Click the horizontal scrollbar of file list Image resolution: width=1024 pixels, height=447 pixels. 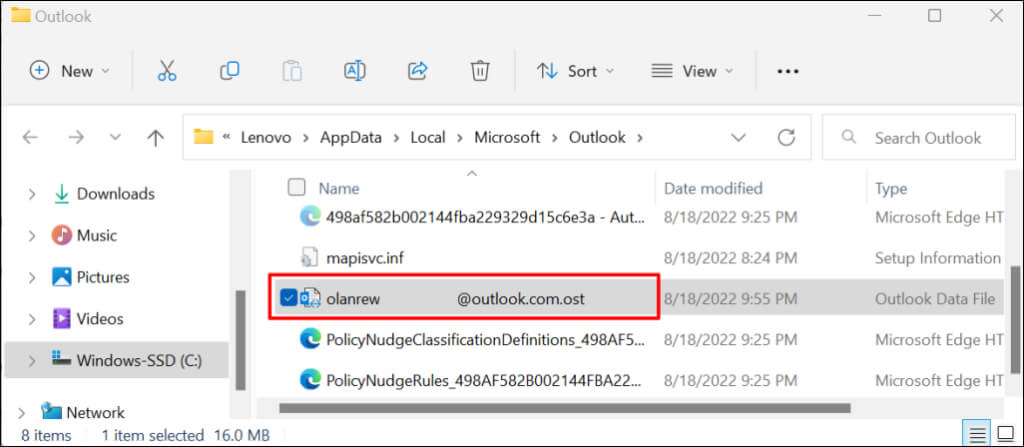(x=565, y=408)
